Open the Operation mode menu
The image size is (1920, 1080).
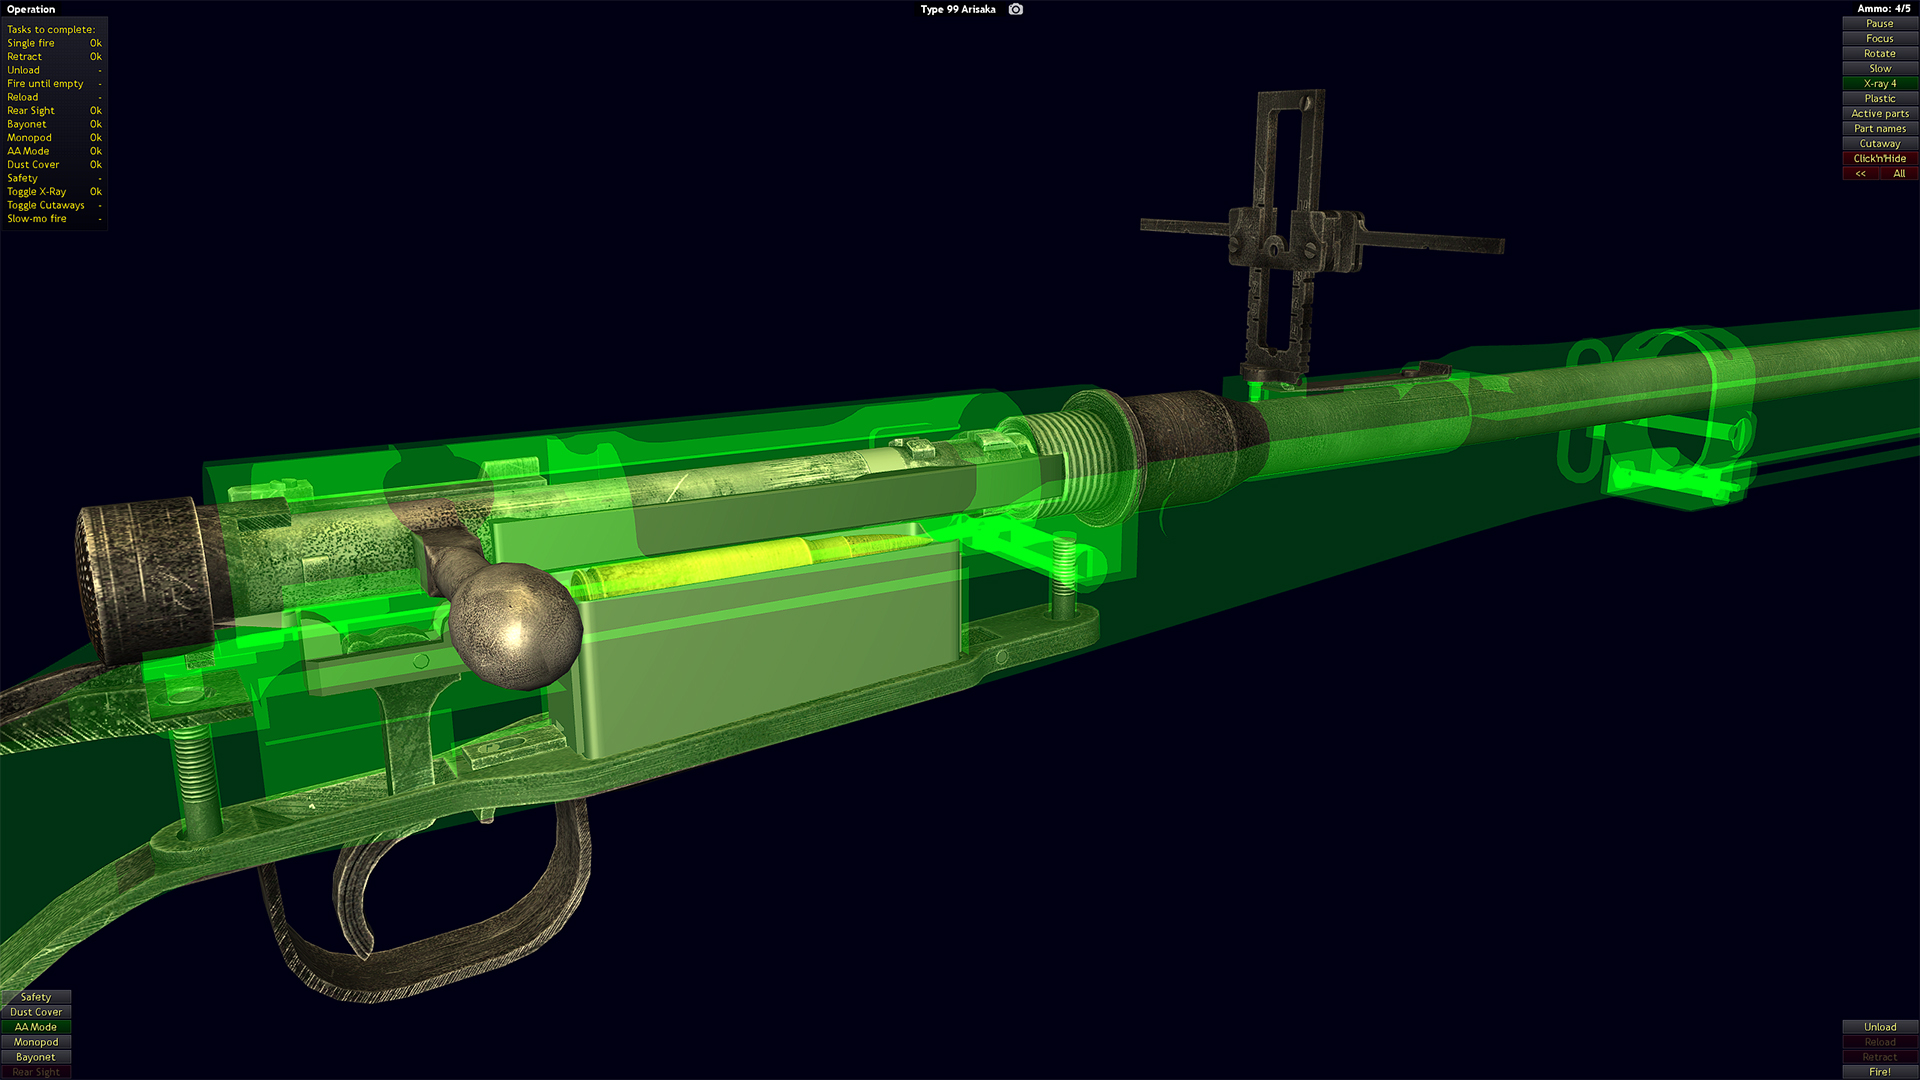(31, 9)
